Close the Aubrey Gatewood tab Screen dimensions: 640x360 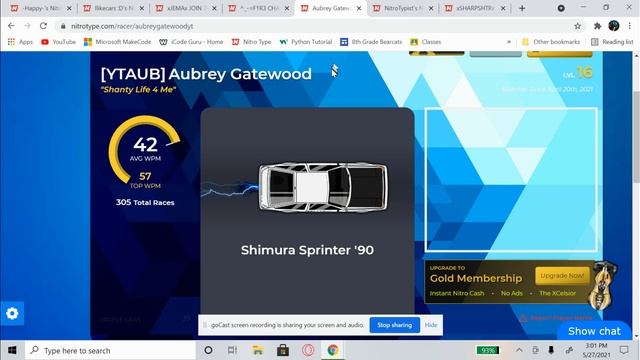tap(359, 8)
